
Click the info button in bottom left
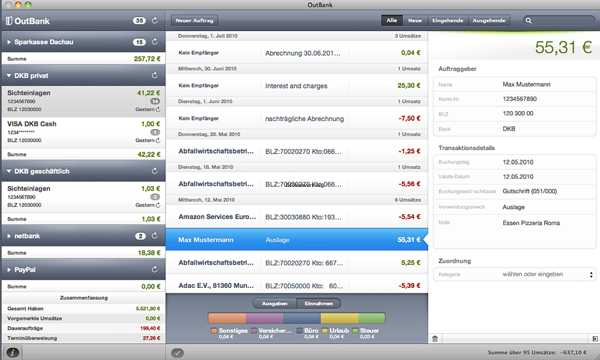13,352
